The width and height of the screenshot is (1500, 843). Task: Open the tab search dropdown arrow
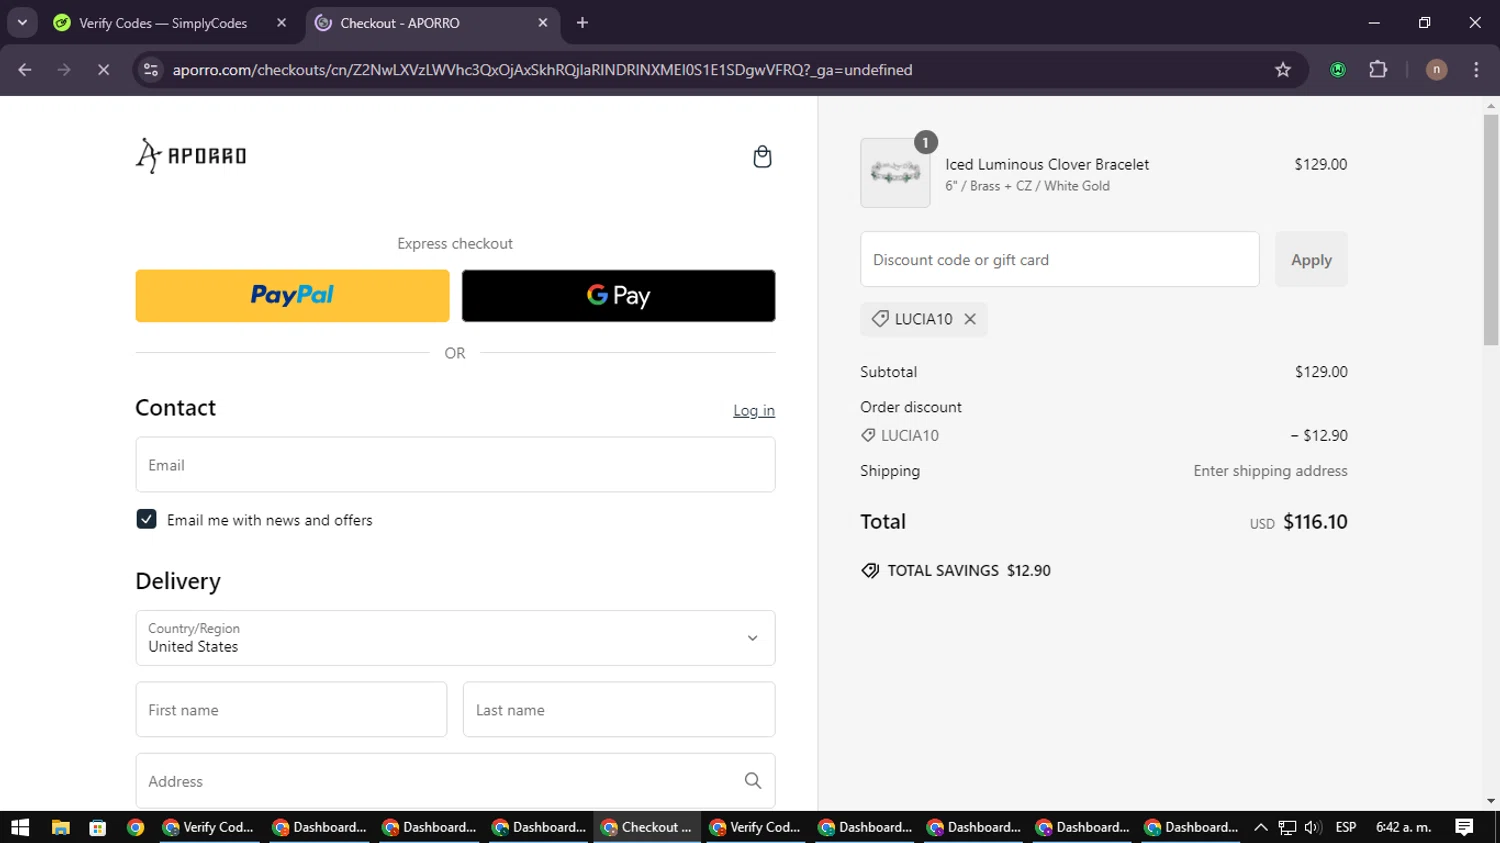(22, 22)
